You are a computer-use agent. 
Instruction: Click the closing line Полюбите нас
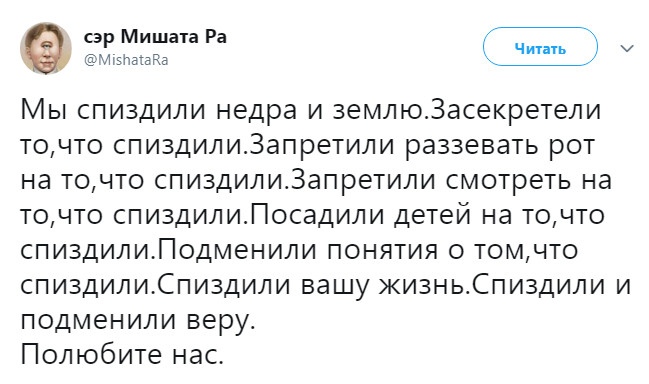(122, 355)
